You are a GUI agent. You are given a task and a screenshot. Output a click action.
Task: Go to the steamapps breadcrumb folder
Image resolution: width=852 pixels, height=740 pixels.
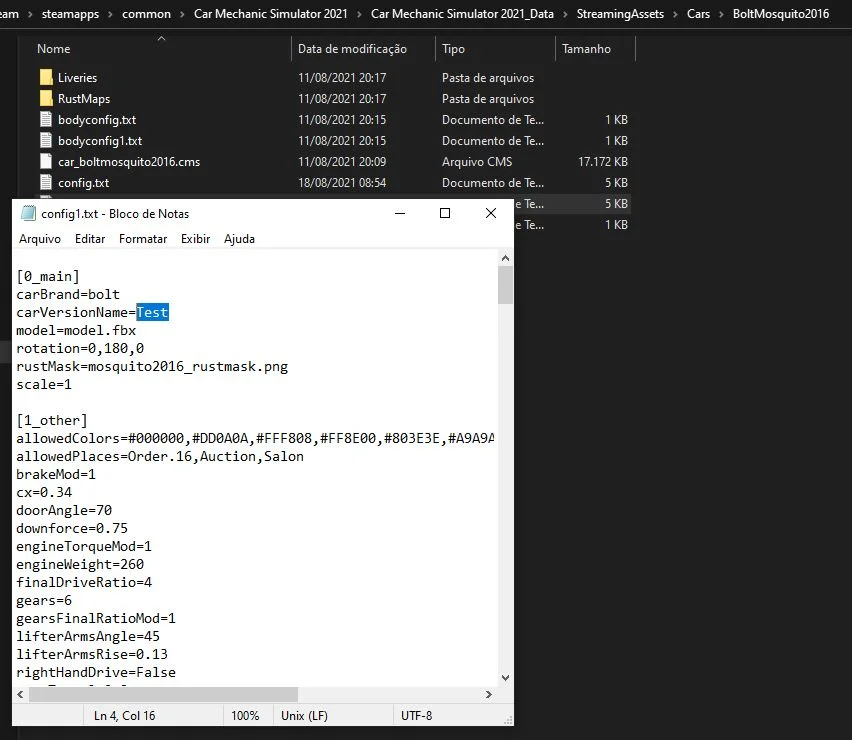[x=70, y=14]
